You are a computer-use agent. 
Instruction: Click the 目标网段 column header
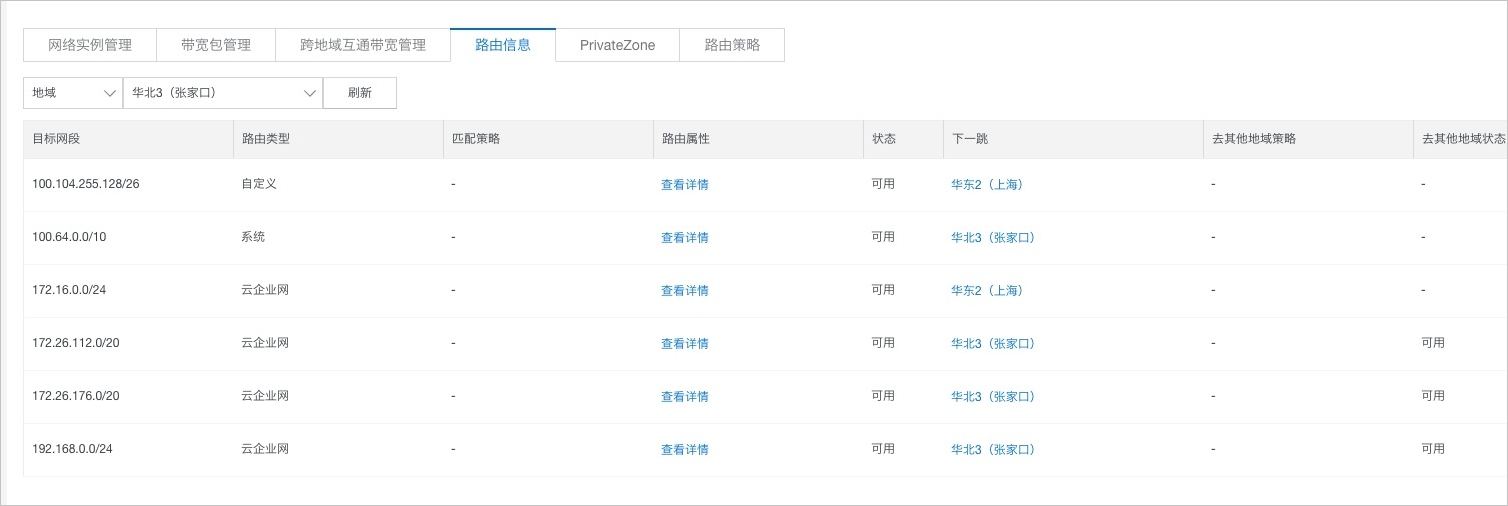point(56,139)
